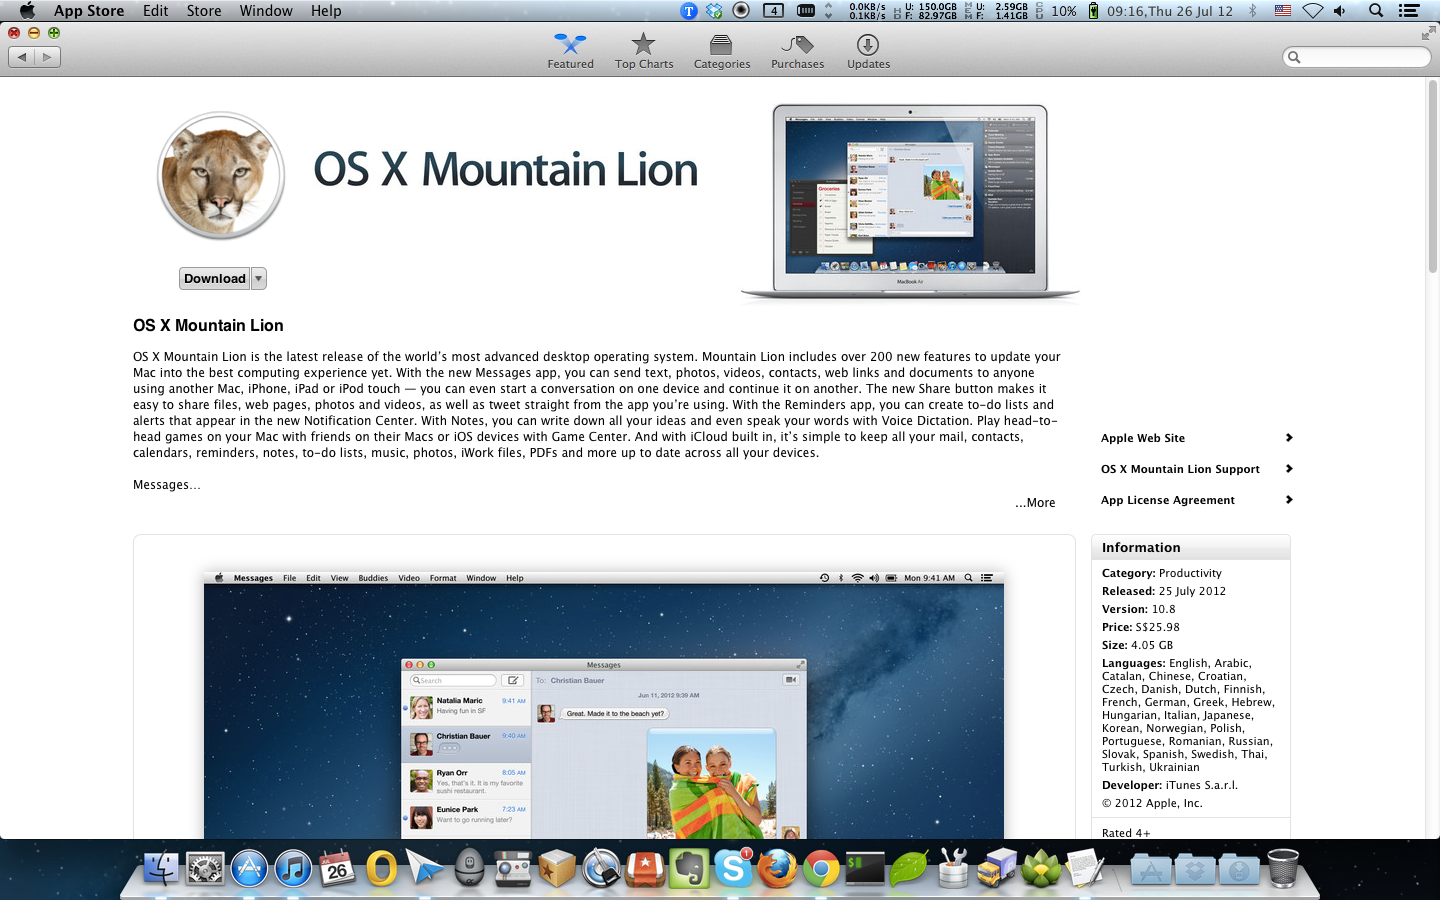Click the 'Price: S$25.98' info line

[1141, 627]
